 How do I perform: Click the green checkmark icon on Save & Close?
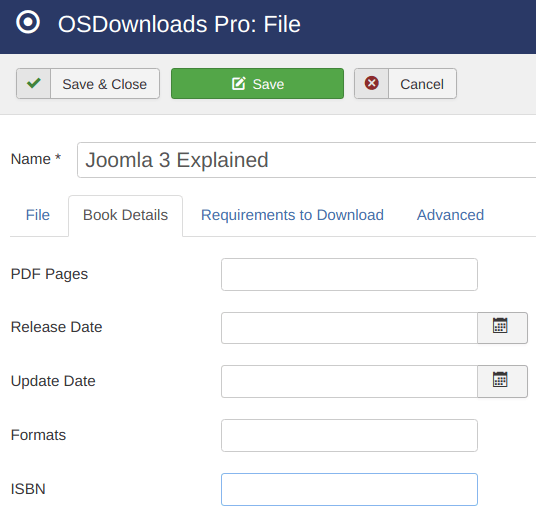tap(34, 83)
